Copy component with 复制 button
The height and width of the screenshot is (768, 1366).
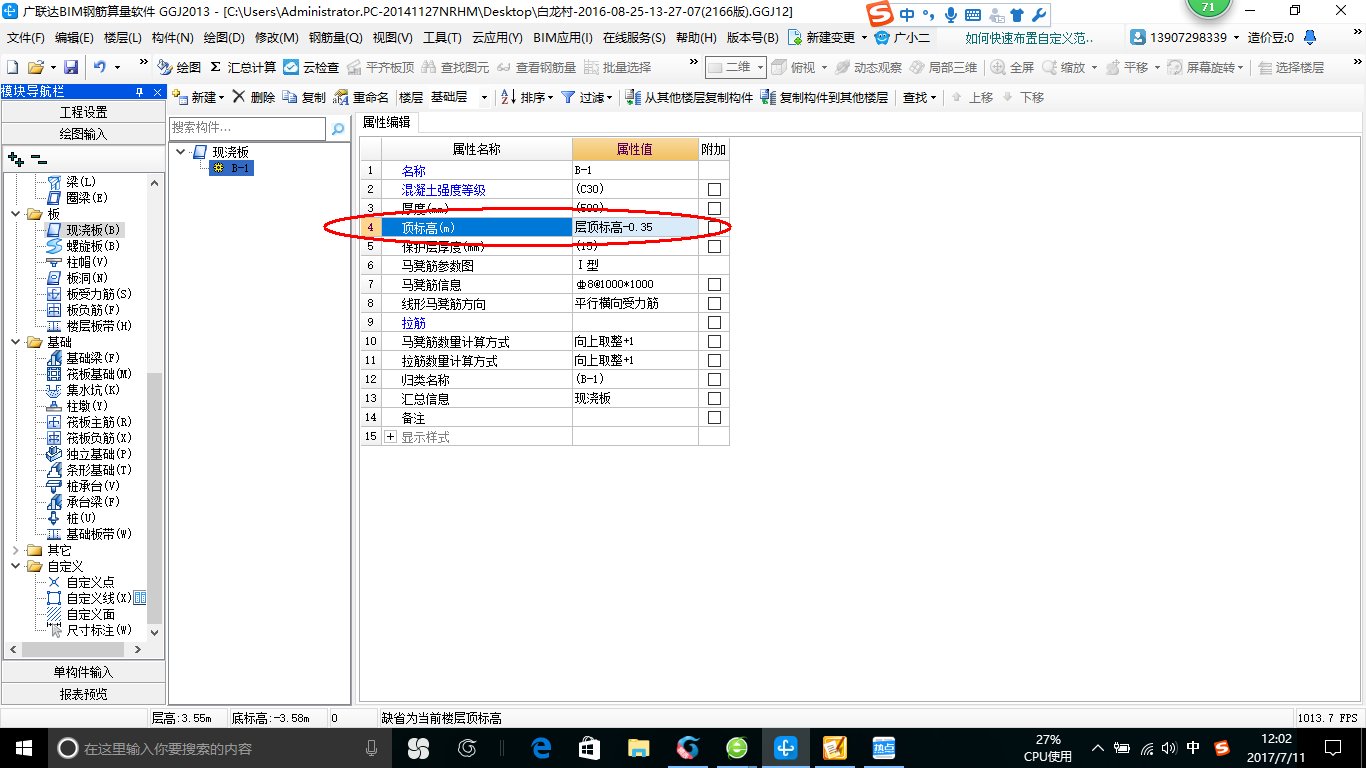click(x=304, y=97)
